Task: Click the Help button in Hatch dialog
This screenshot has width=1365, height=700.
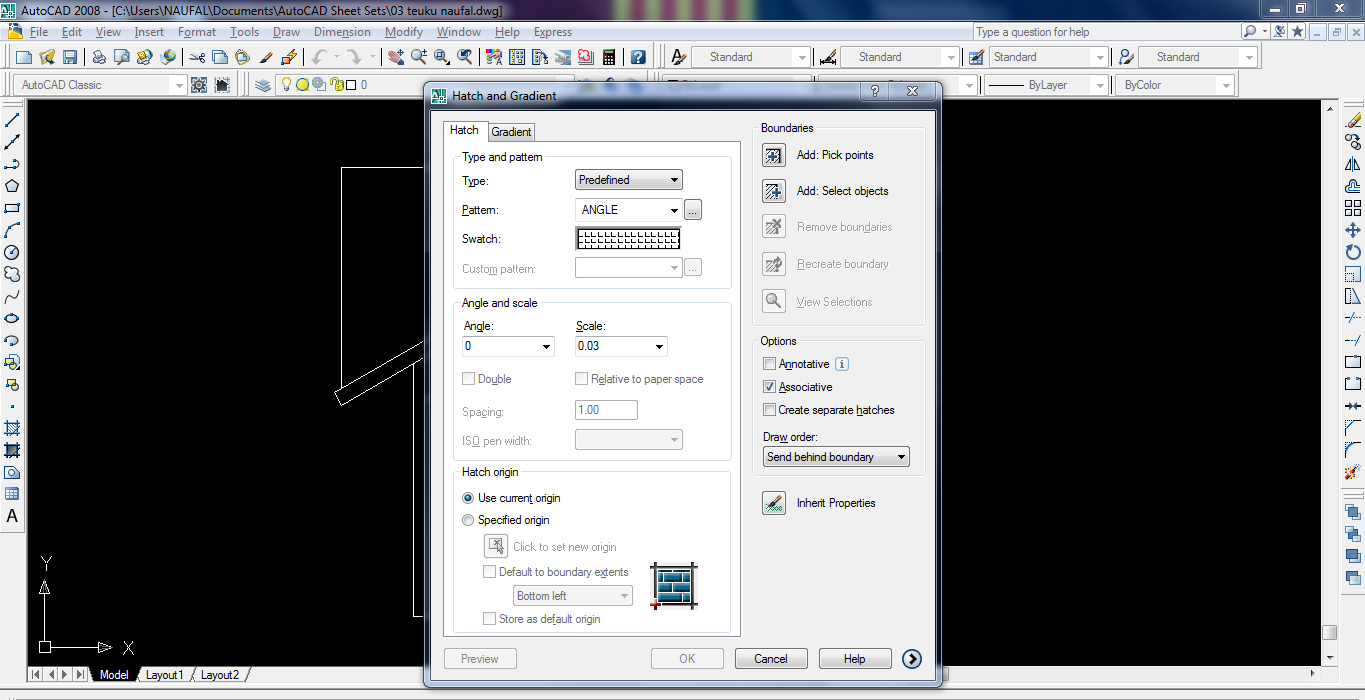Action: [x=855, y=659]
